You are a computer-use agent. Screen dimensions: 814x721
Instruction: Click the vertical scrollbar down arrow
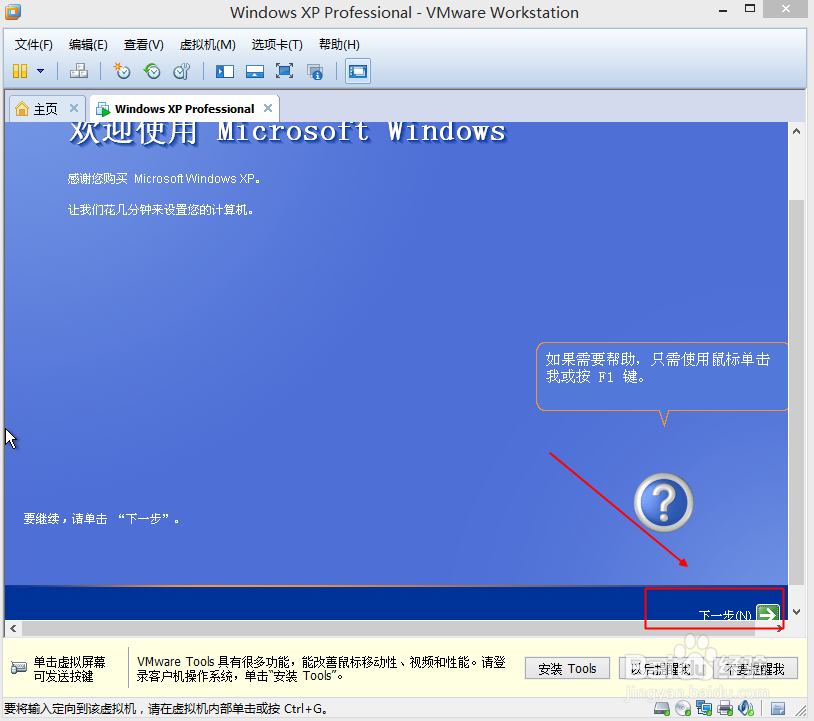pyautogui.click(x=796, y=611)
